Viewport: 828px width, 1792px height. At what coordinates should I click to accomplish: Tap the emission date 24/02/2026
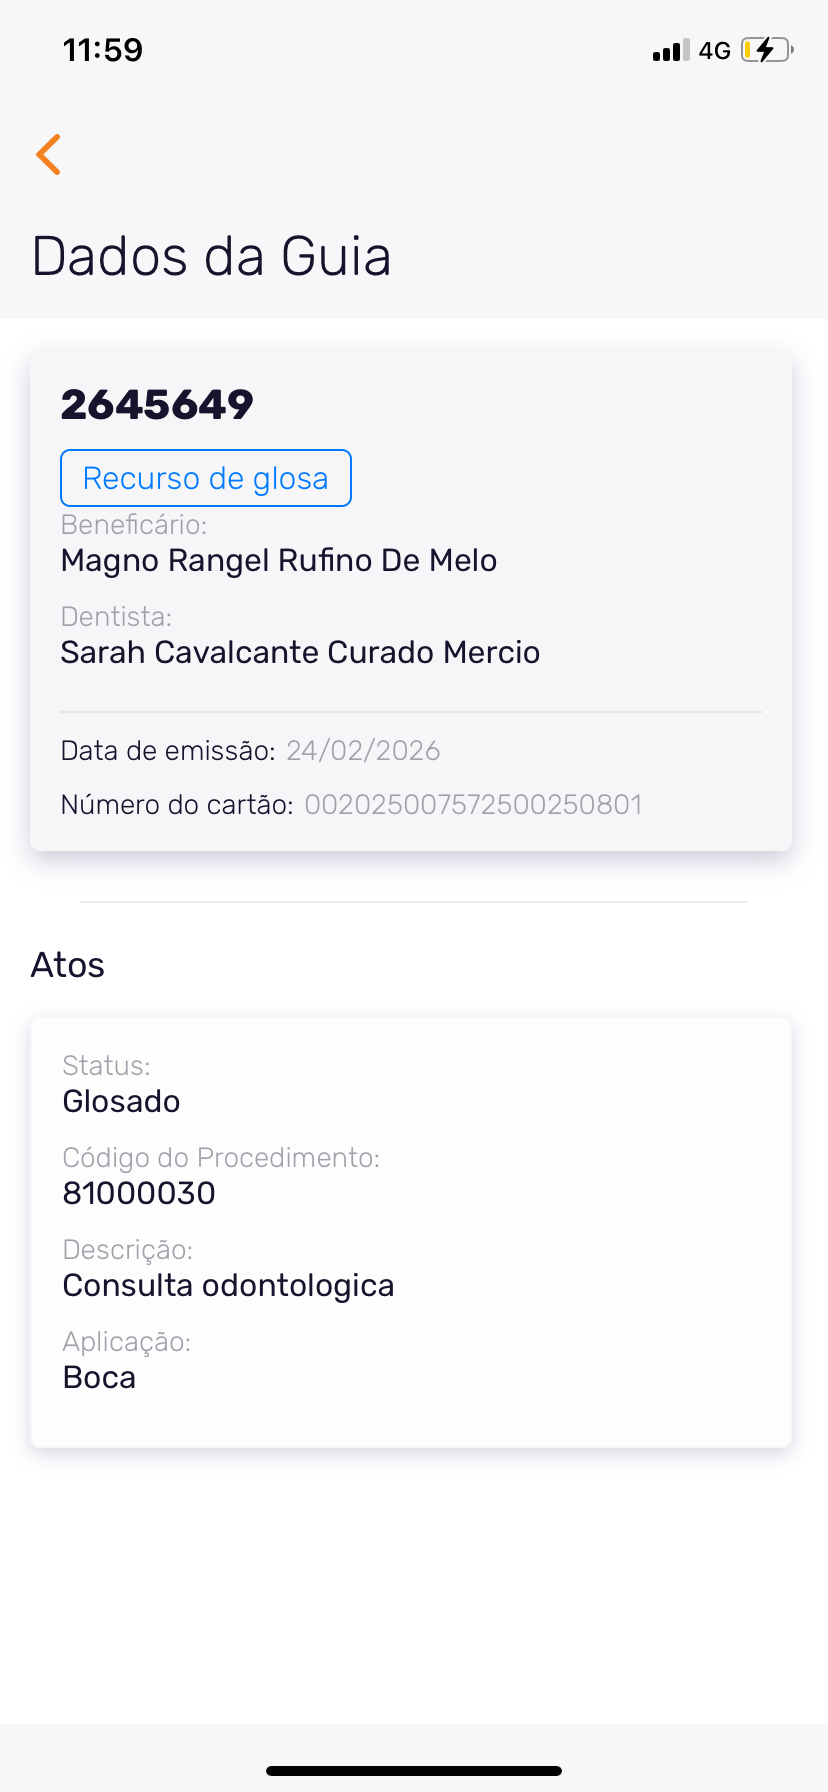coord(363,750)
